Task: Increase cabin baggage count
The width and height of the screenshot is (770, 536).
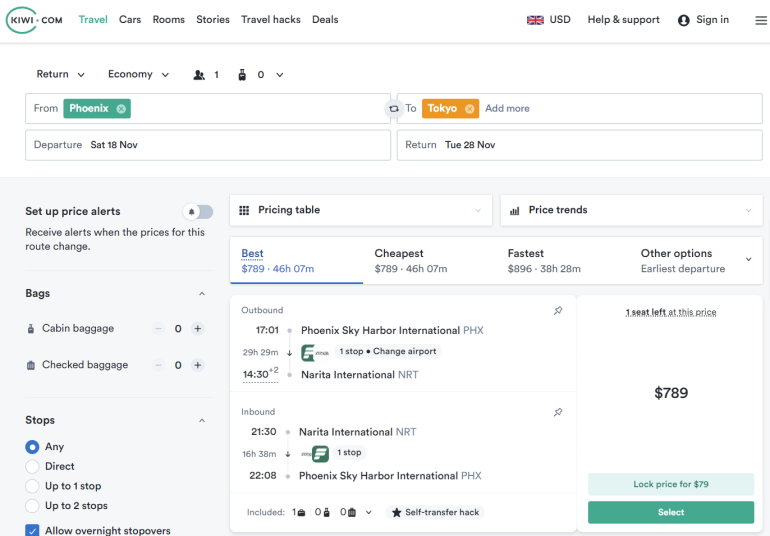Action: tap(197, 329)
